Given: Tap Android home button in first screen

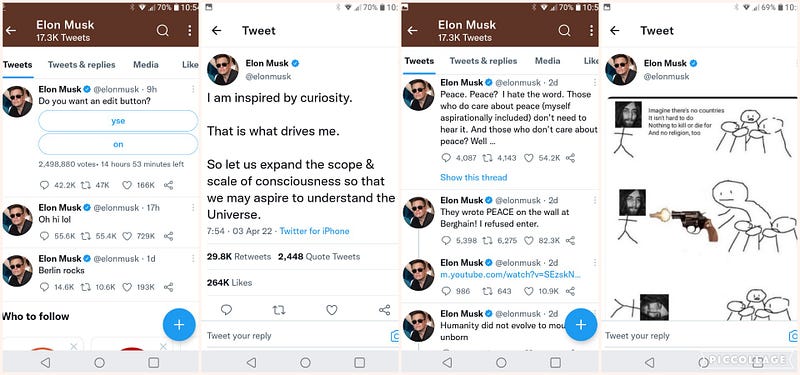Looking at the screenshot, I should coord(99,362).
